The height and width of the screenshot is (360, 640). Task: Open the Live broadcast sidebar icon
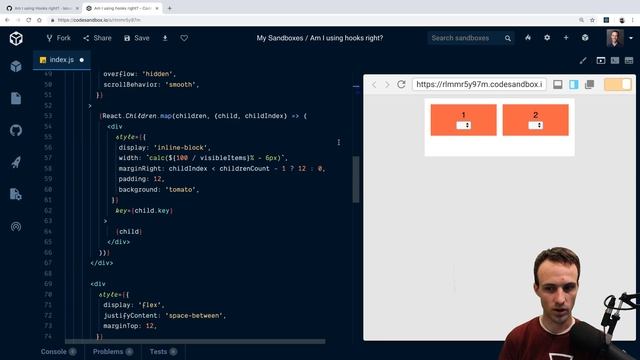pos(16,227)
